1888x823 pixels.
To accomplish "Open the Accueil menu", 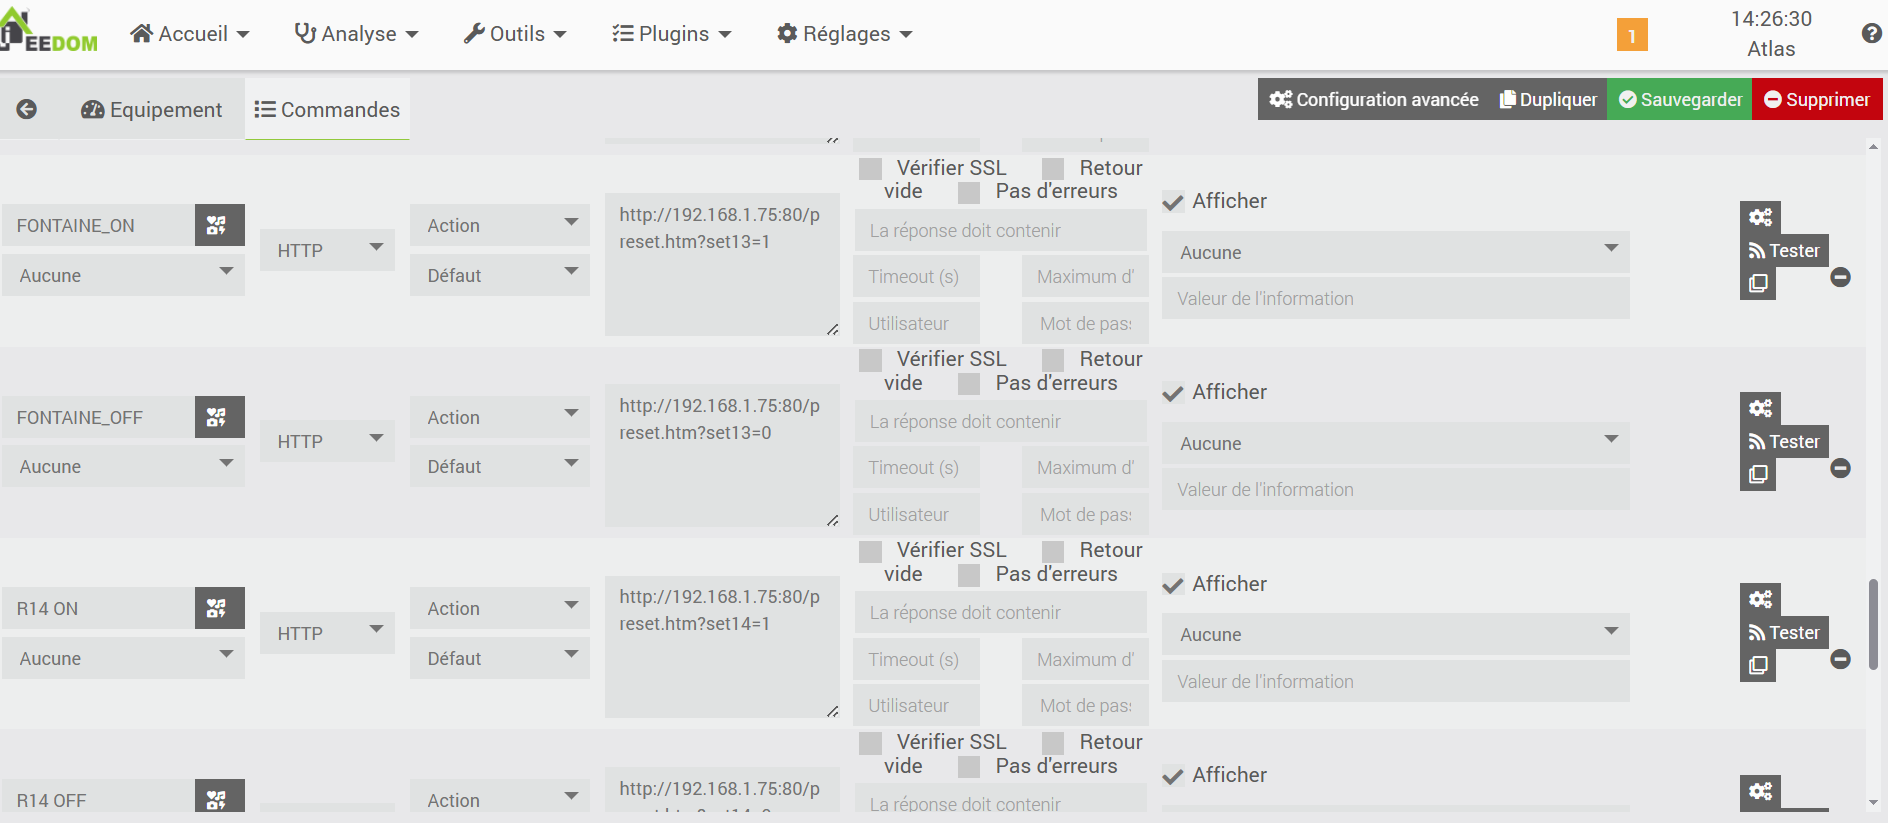I will [189, 34].
